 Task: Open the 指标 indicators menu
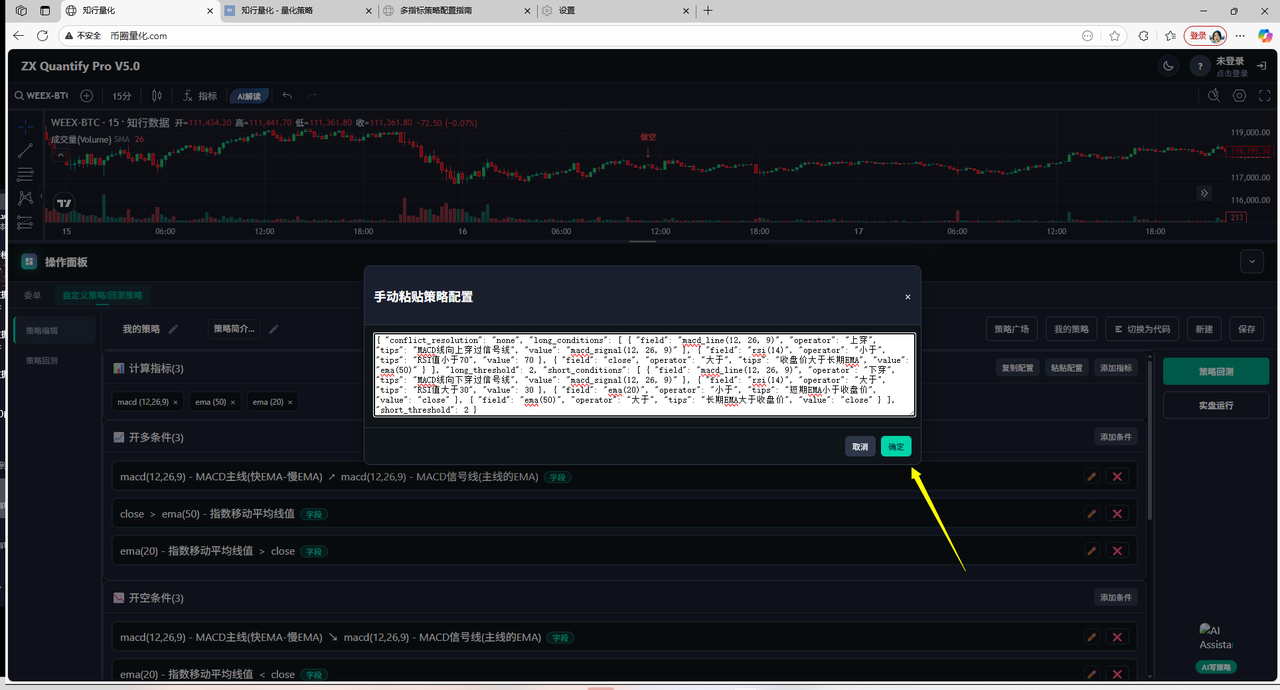(x=200, y=96)
